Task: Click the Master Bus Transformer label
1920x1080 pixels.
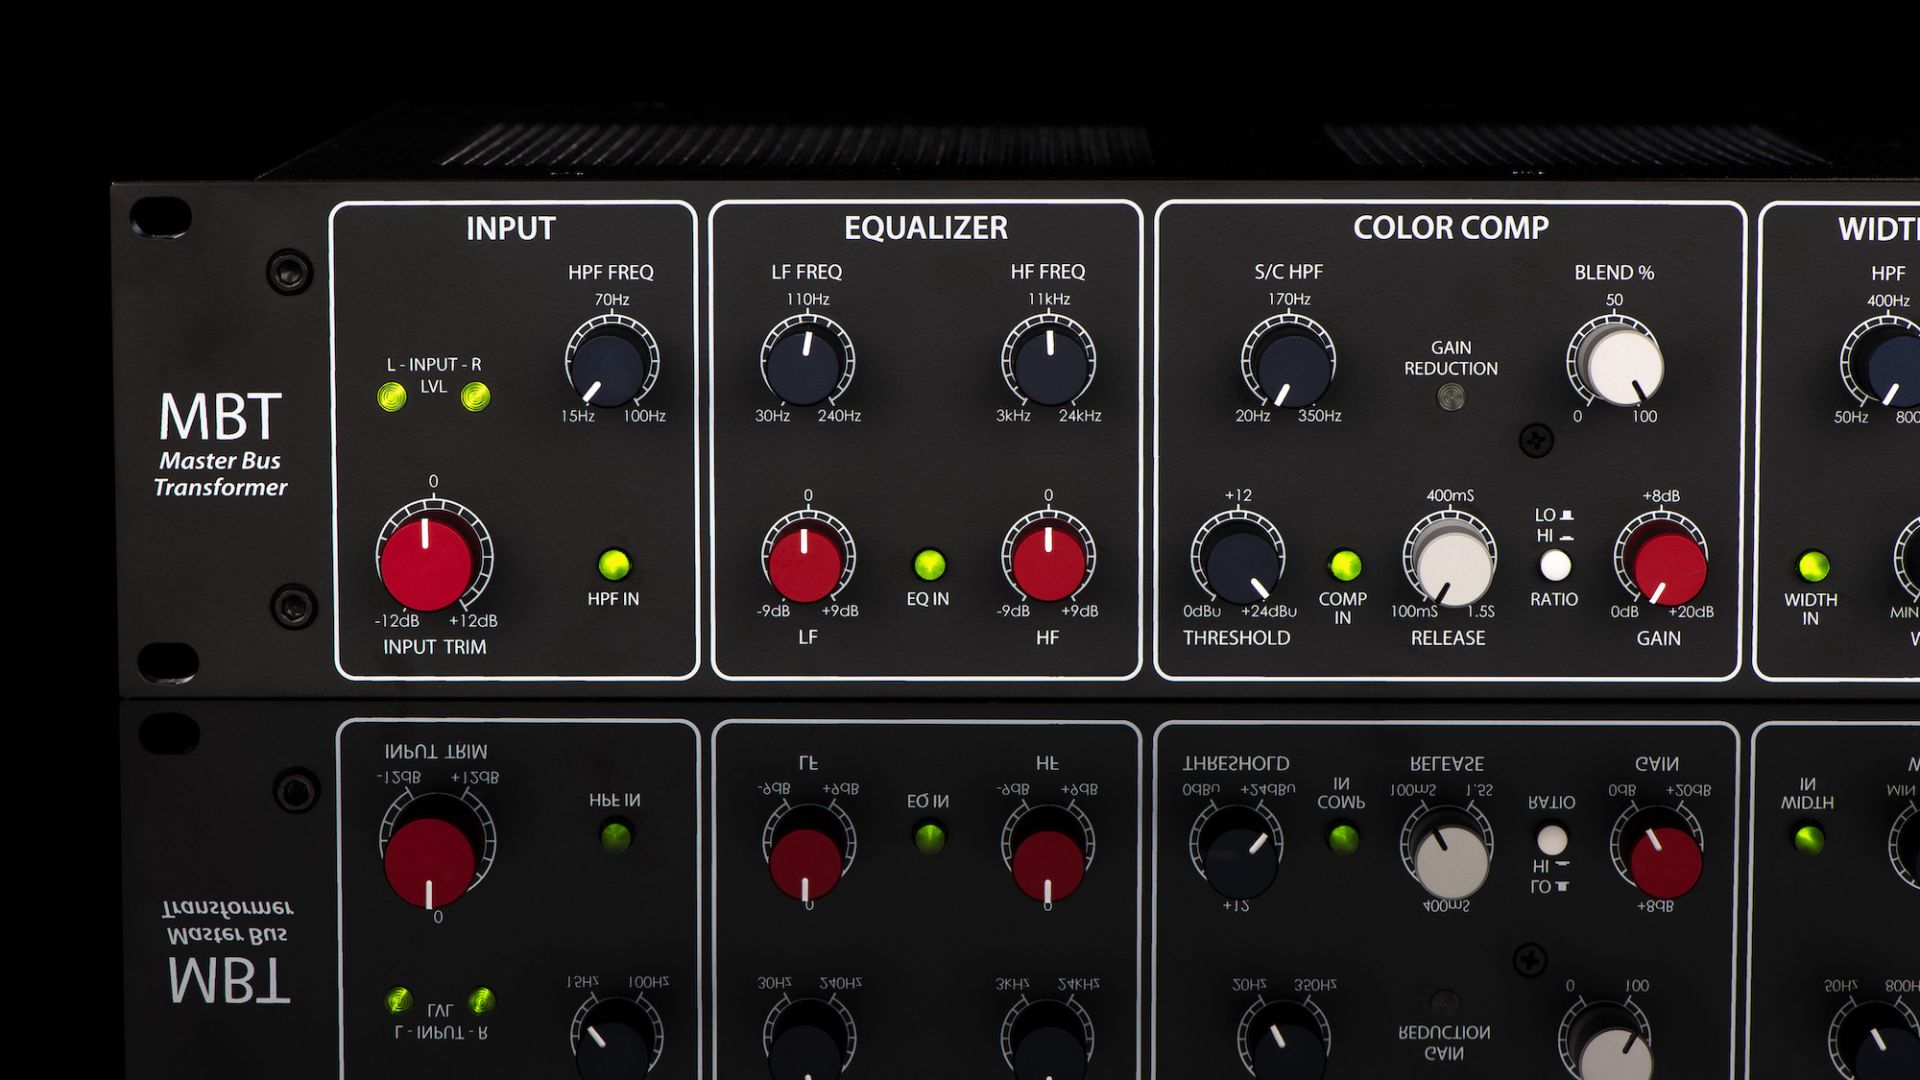Action: pyautogui.click(x=221, y=475)
